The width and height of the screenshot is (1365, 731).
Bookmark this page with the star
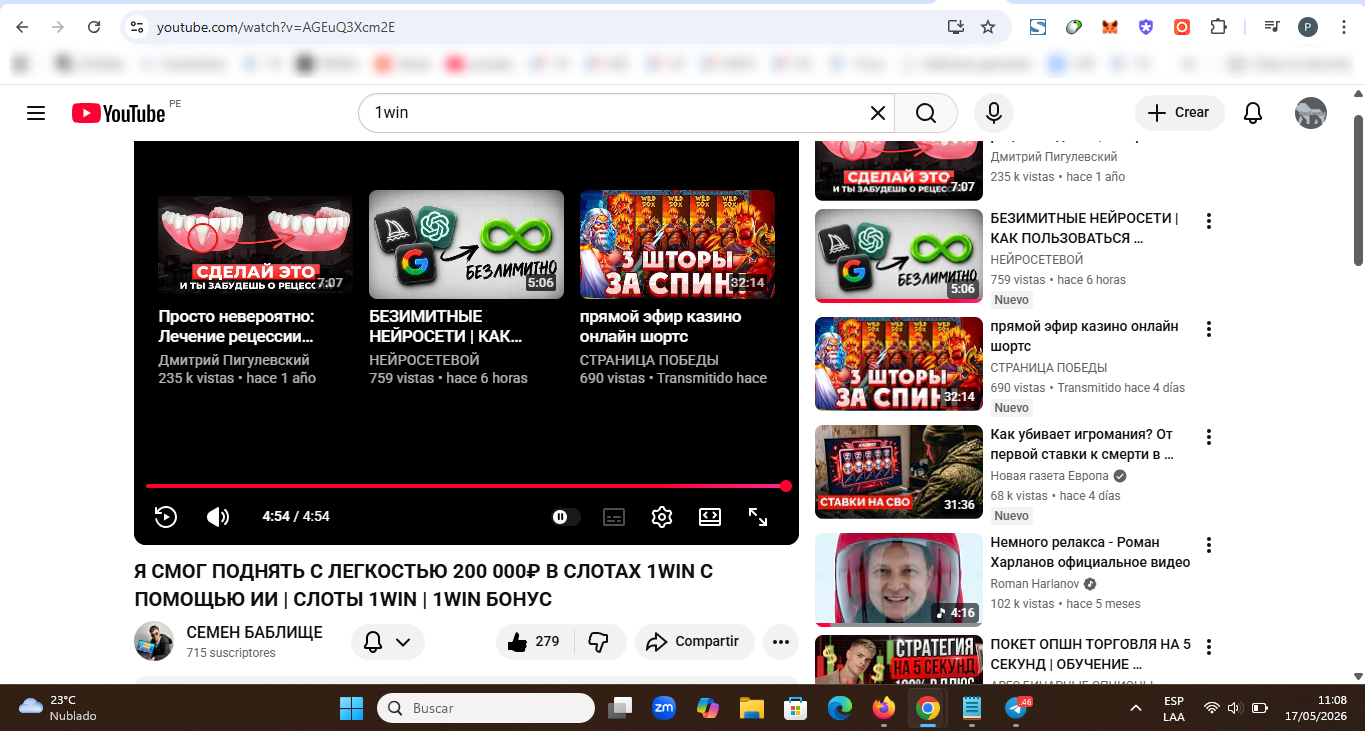[988, 27]
